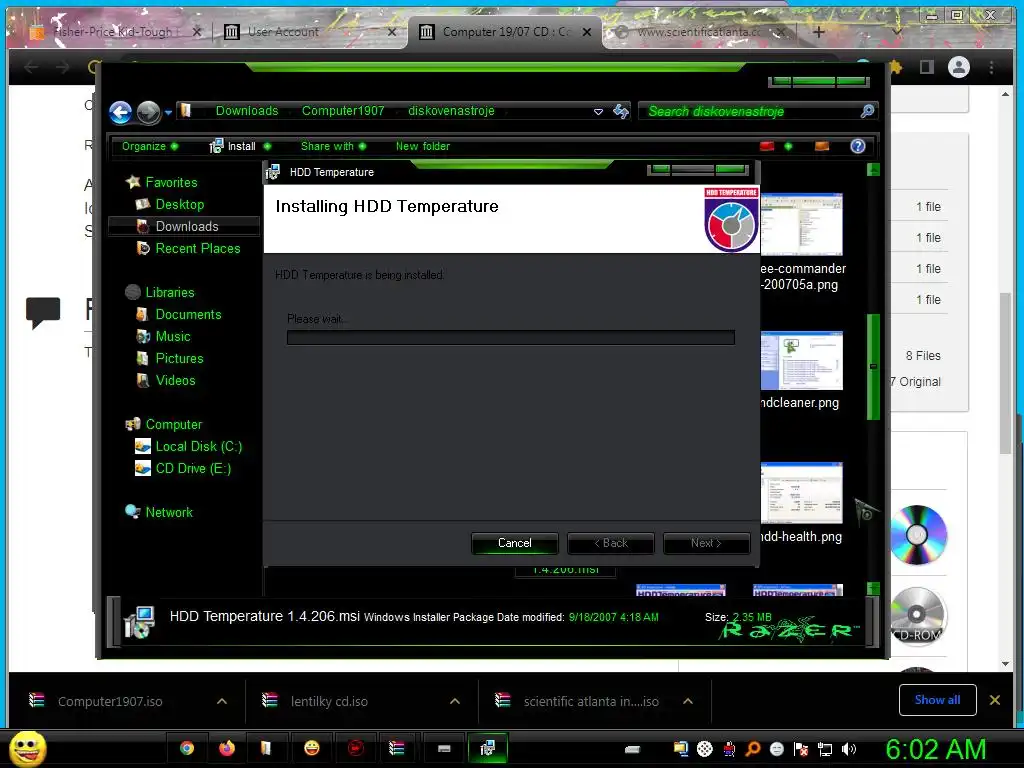This screenshot has height=768, width=1024.
Task: Click the browser side panel icon
Action: click(x=927, y=67)
